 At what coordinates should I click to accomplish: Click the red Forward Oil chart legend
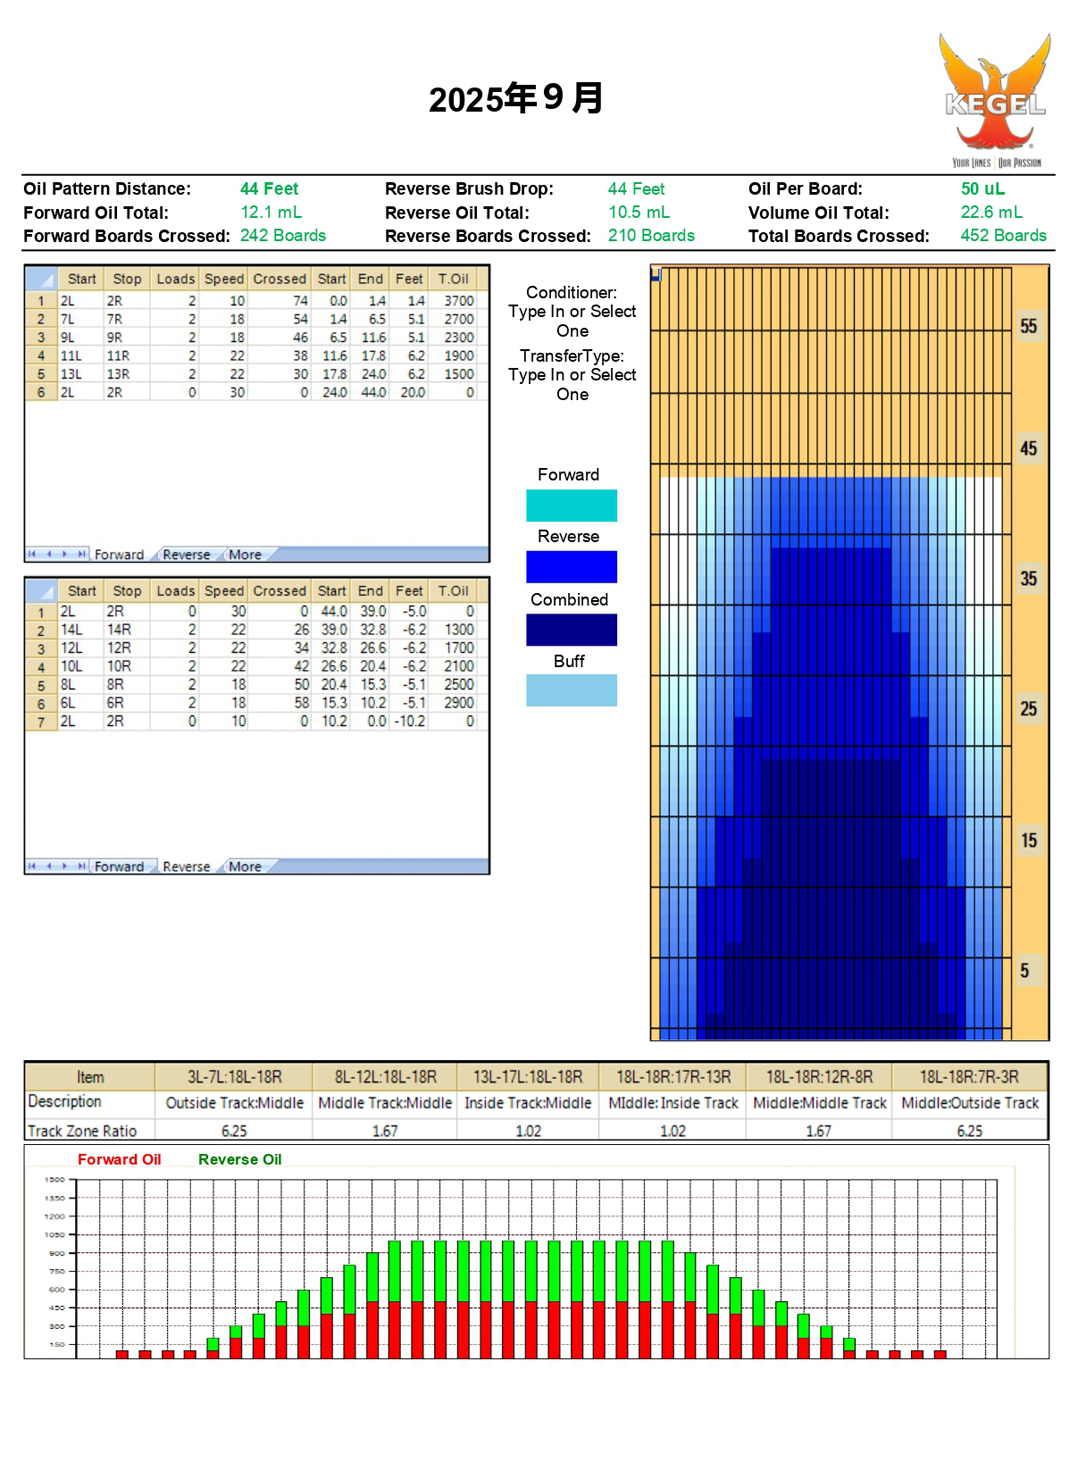pos(119,1159)
